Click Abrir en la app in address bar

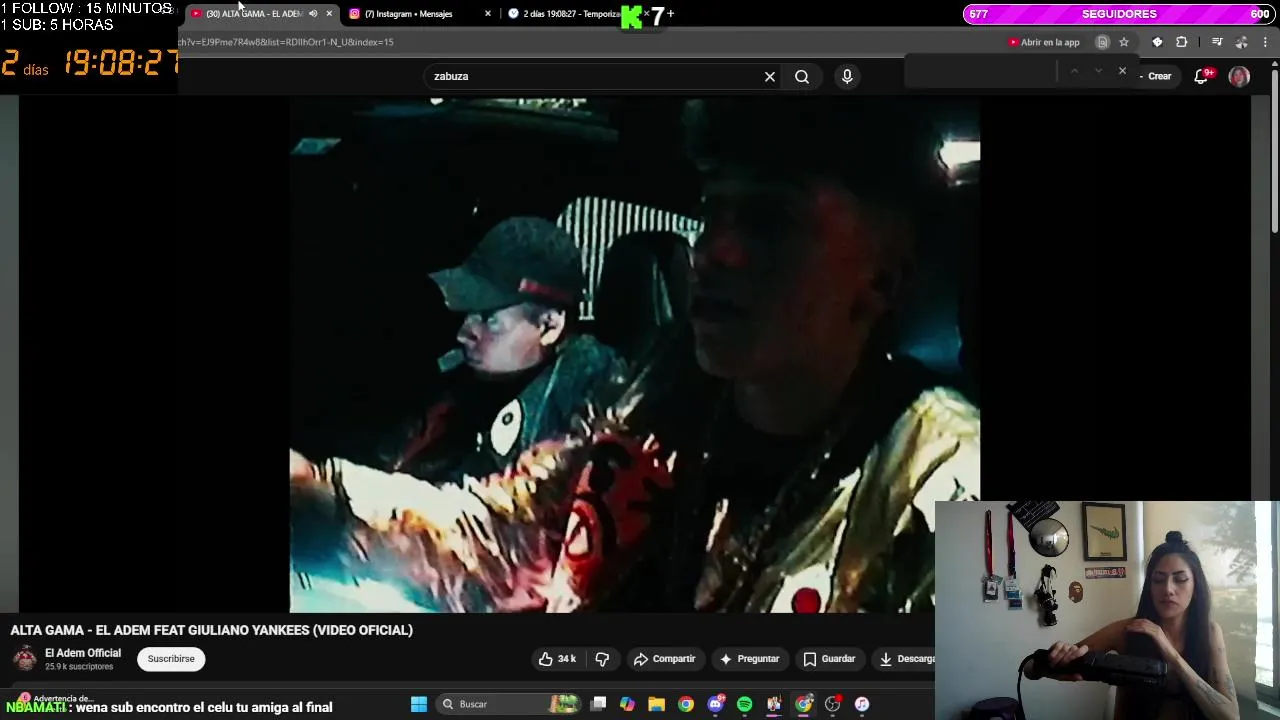1044,42
